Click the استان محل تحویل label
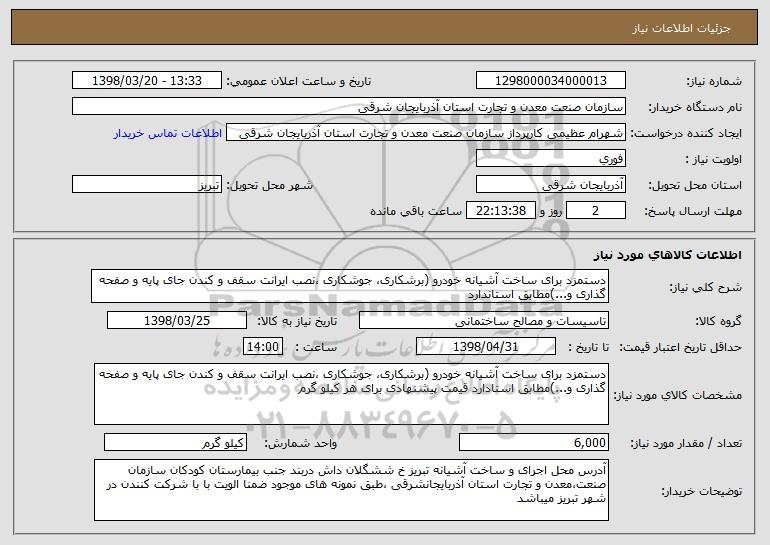Image resolution: width=770 pixels, height=545 pixels. (x=695, y=185)
